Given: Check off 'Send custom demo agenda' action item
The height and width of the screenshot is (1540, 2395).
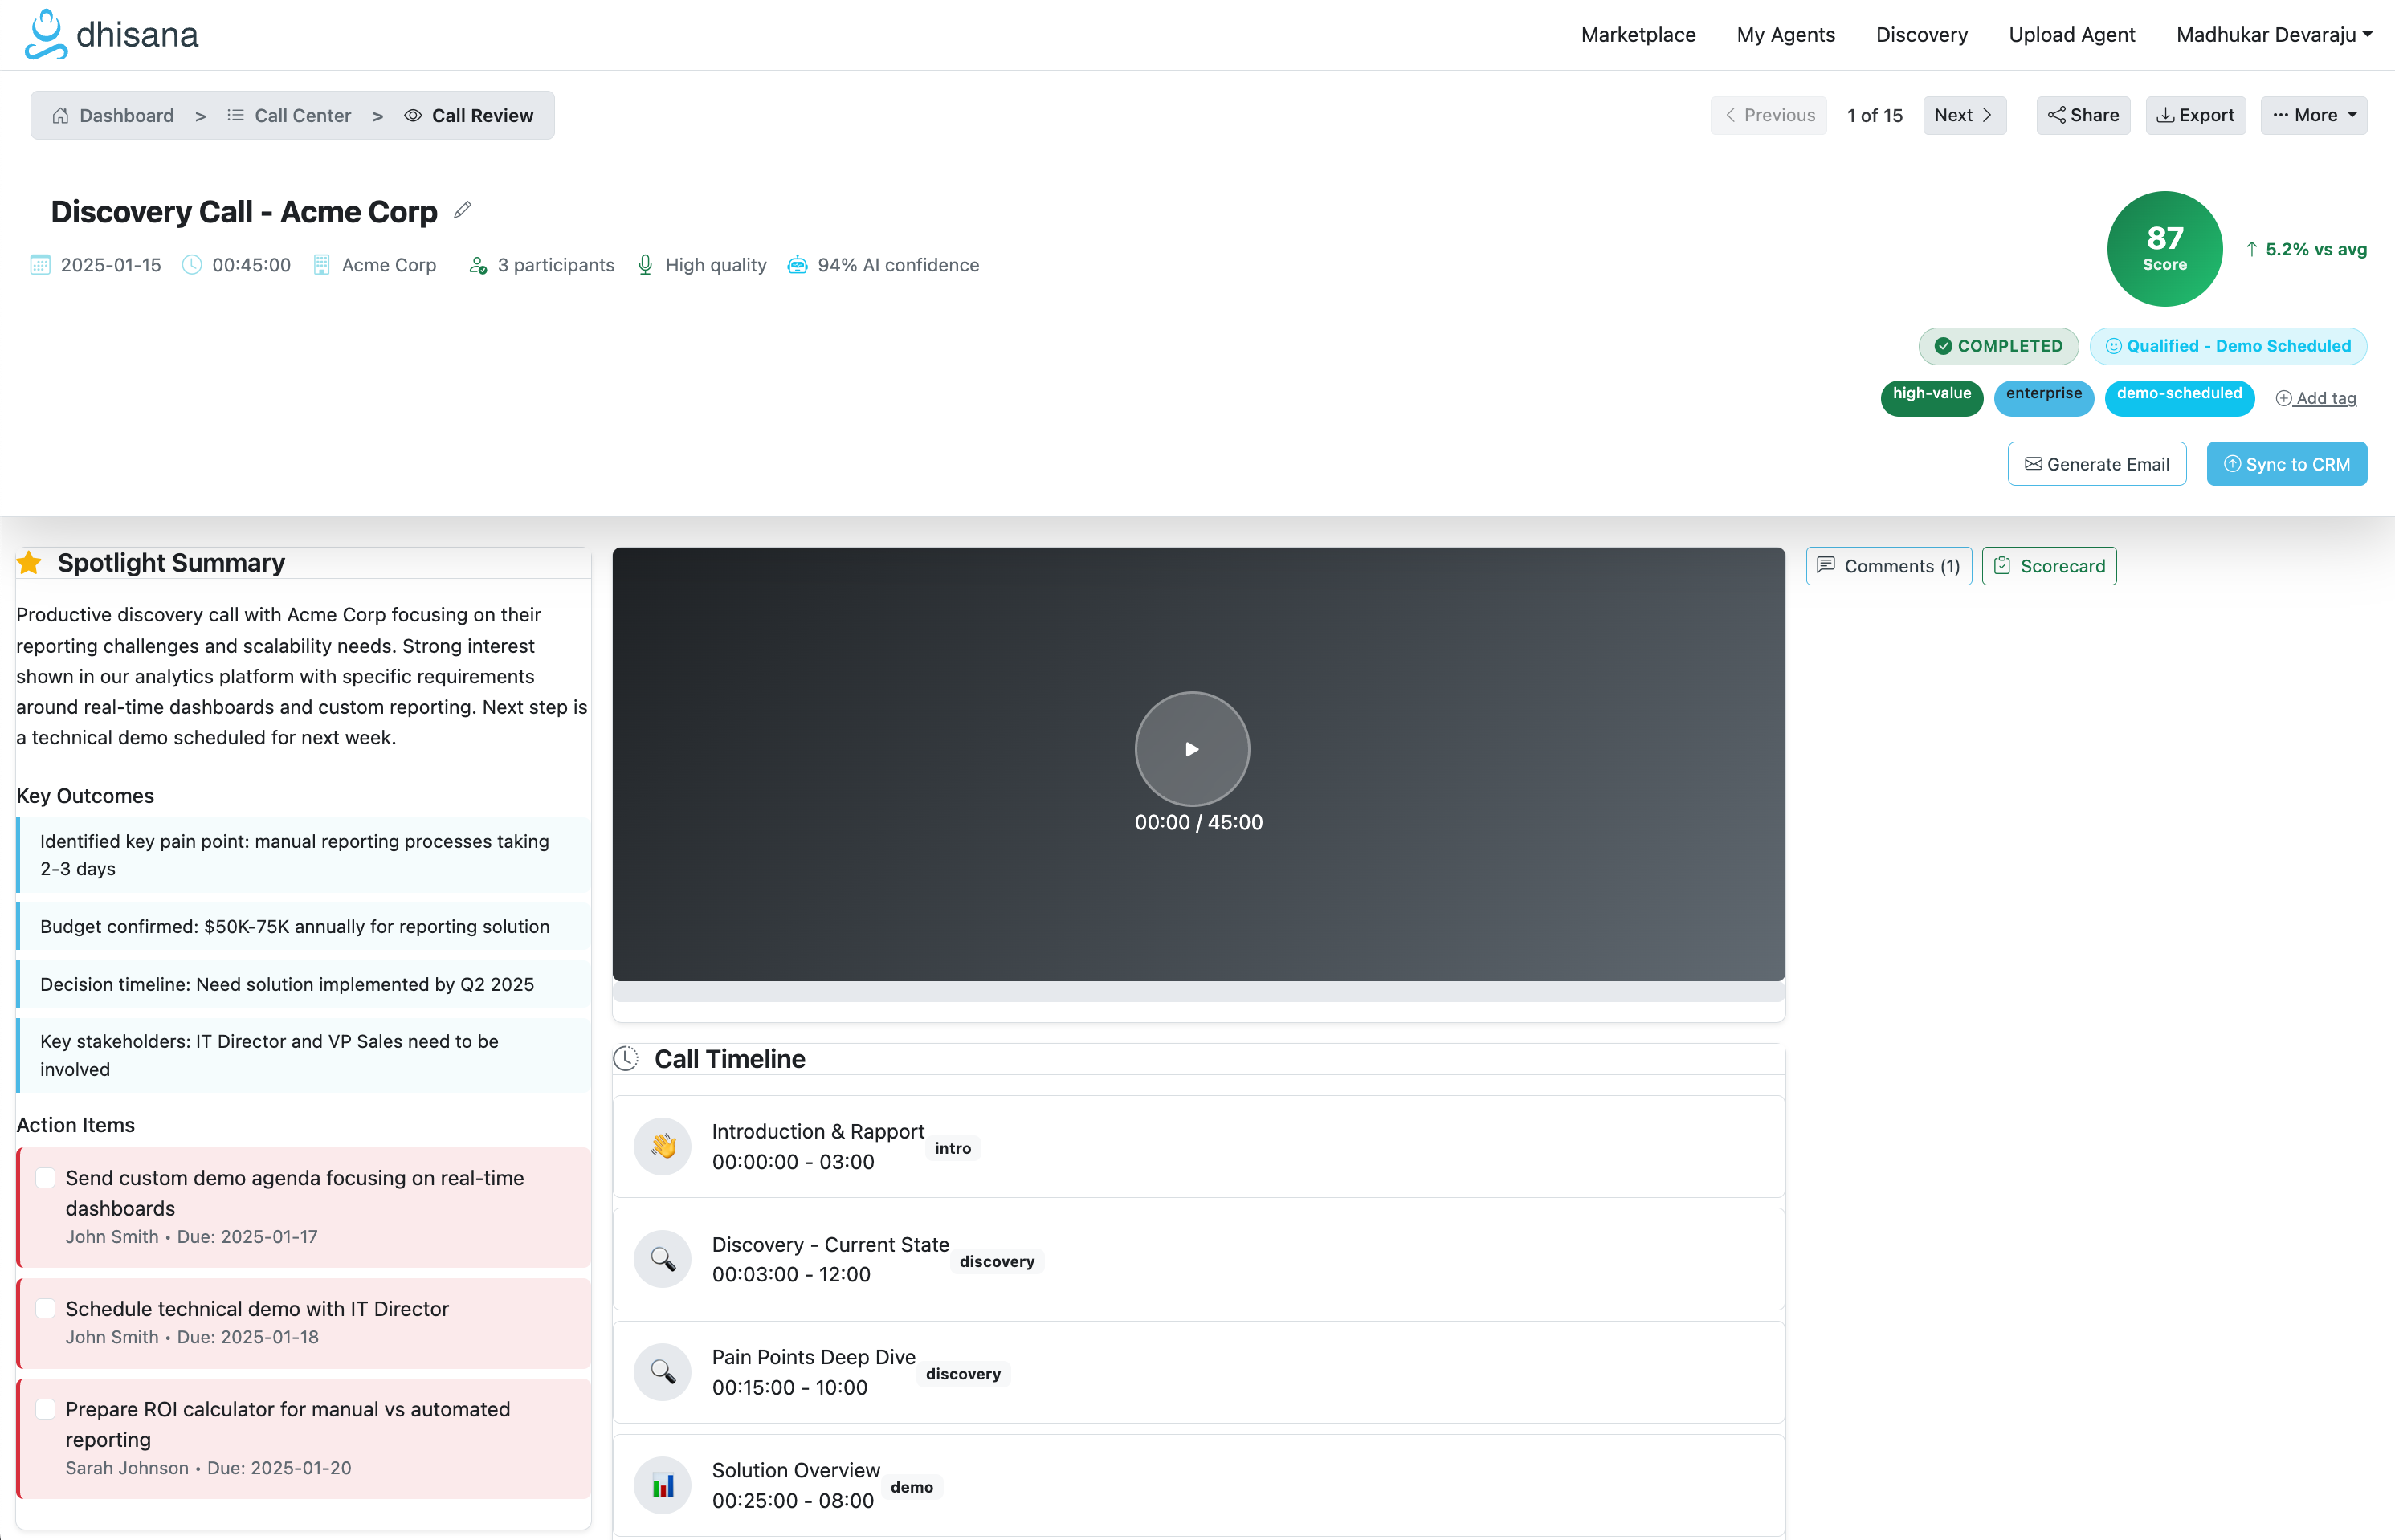Looking at the screenshot, I should point(45,1178).
